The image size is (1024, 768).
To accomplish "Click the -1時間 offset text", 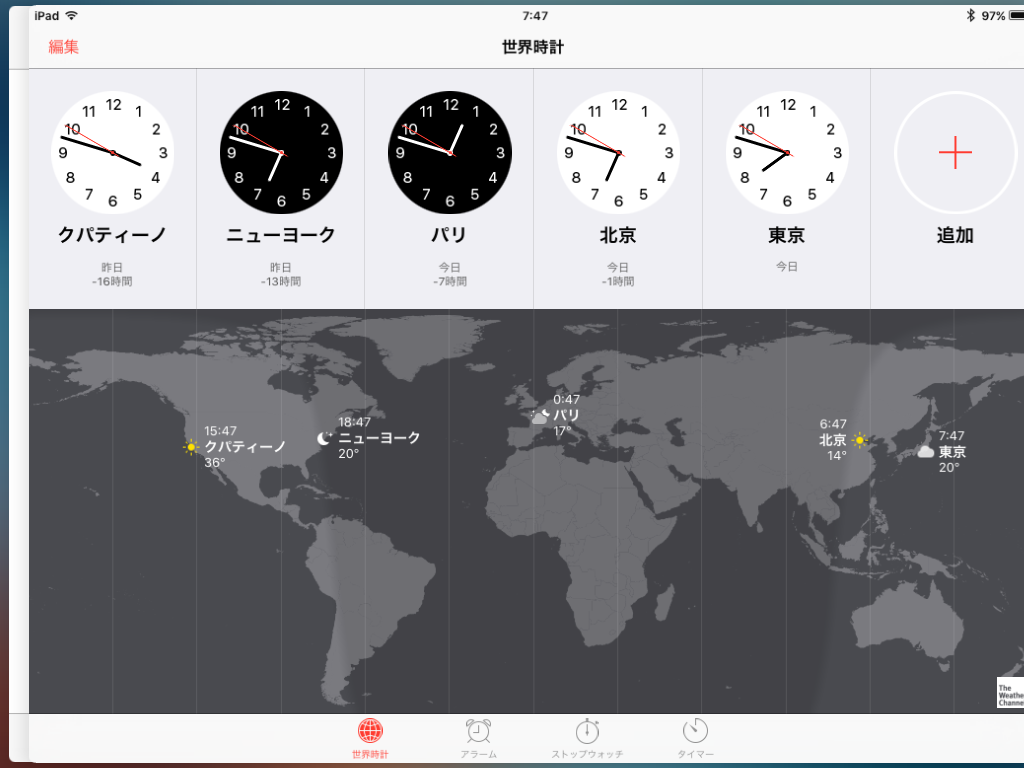I will pyautogui.click(x=618, y=281).
